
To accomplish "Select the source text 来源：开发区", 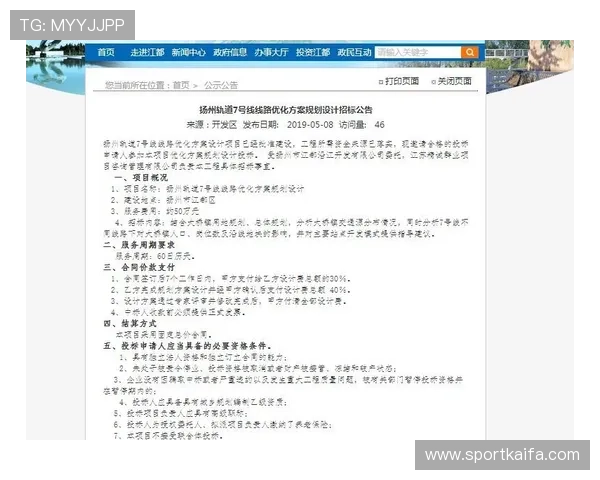I will [x=212, y=125].
